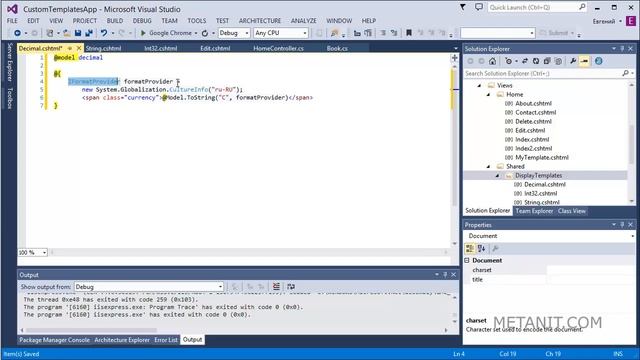
Task: Click the Home icon in Solution Explorer
Action: click(x=493, y=61)
